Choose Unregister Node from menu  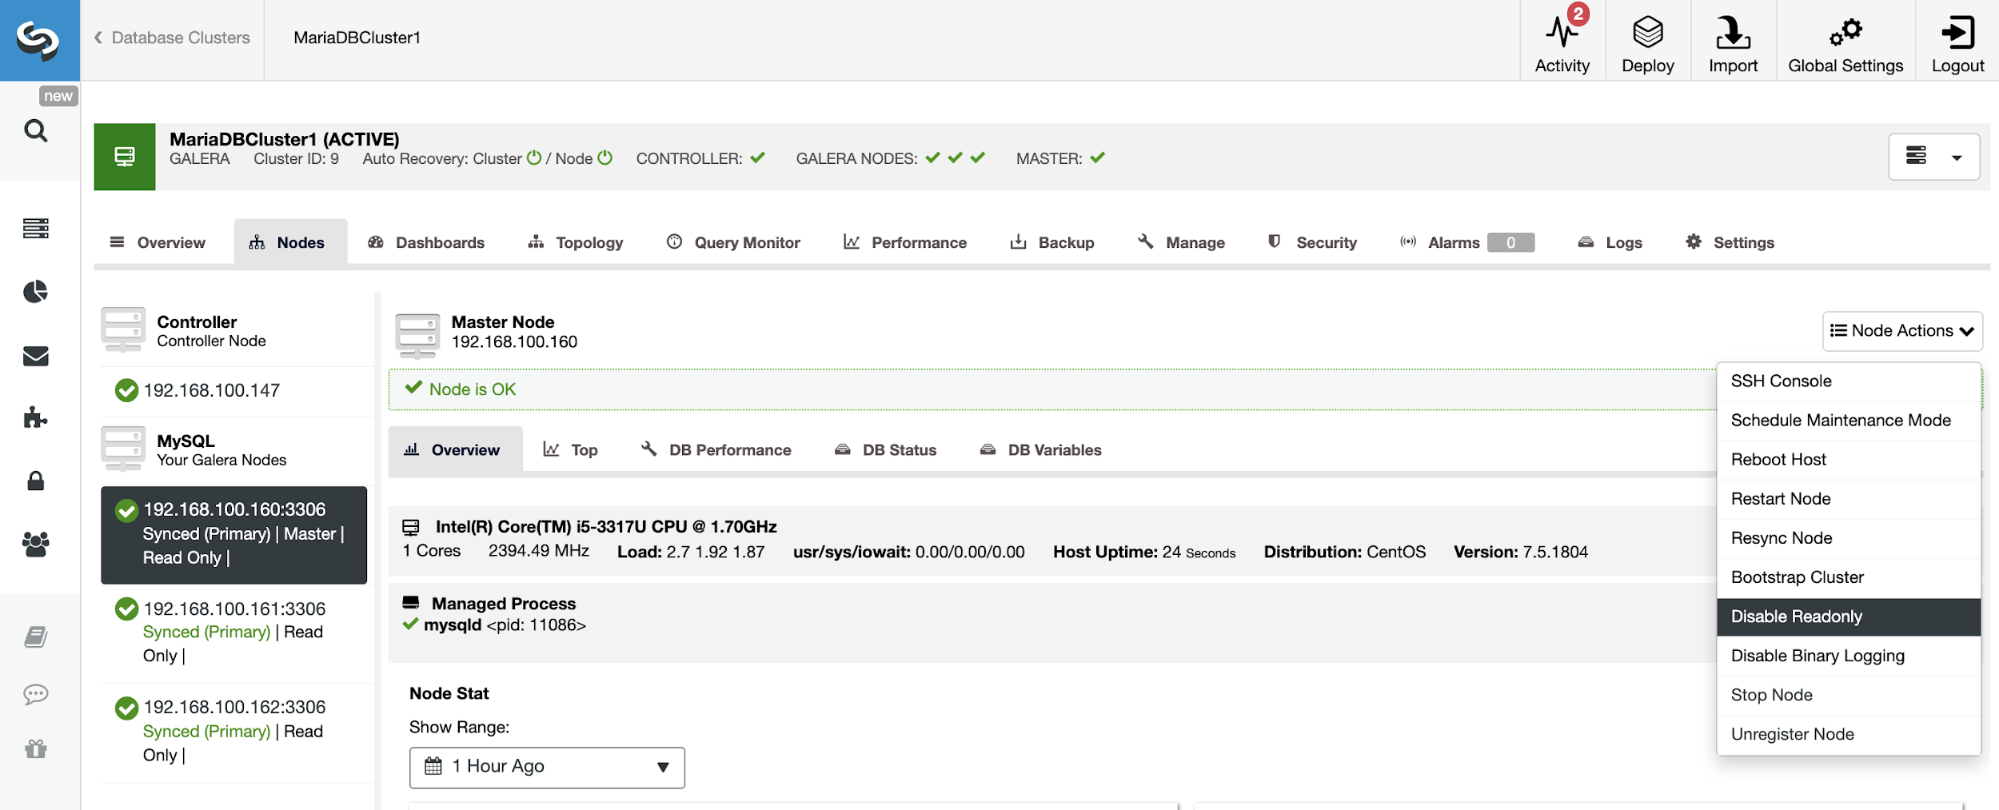tap(1848, 734)
